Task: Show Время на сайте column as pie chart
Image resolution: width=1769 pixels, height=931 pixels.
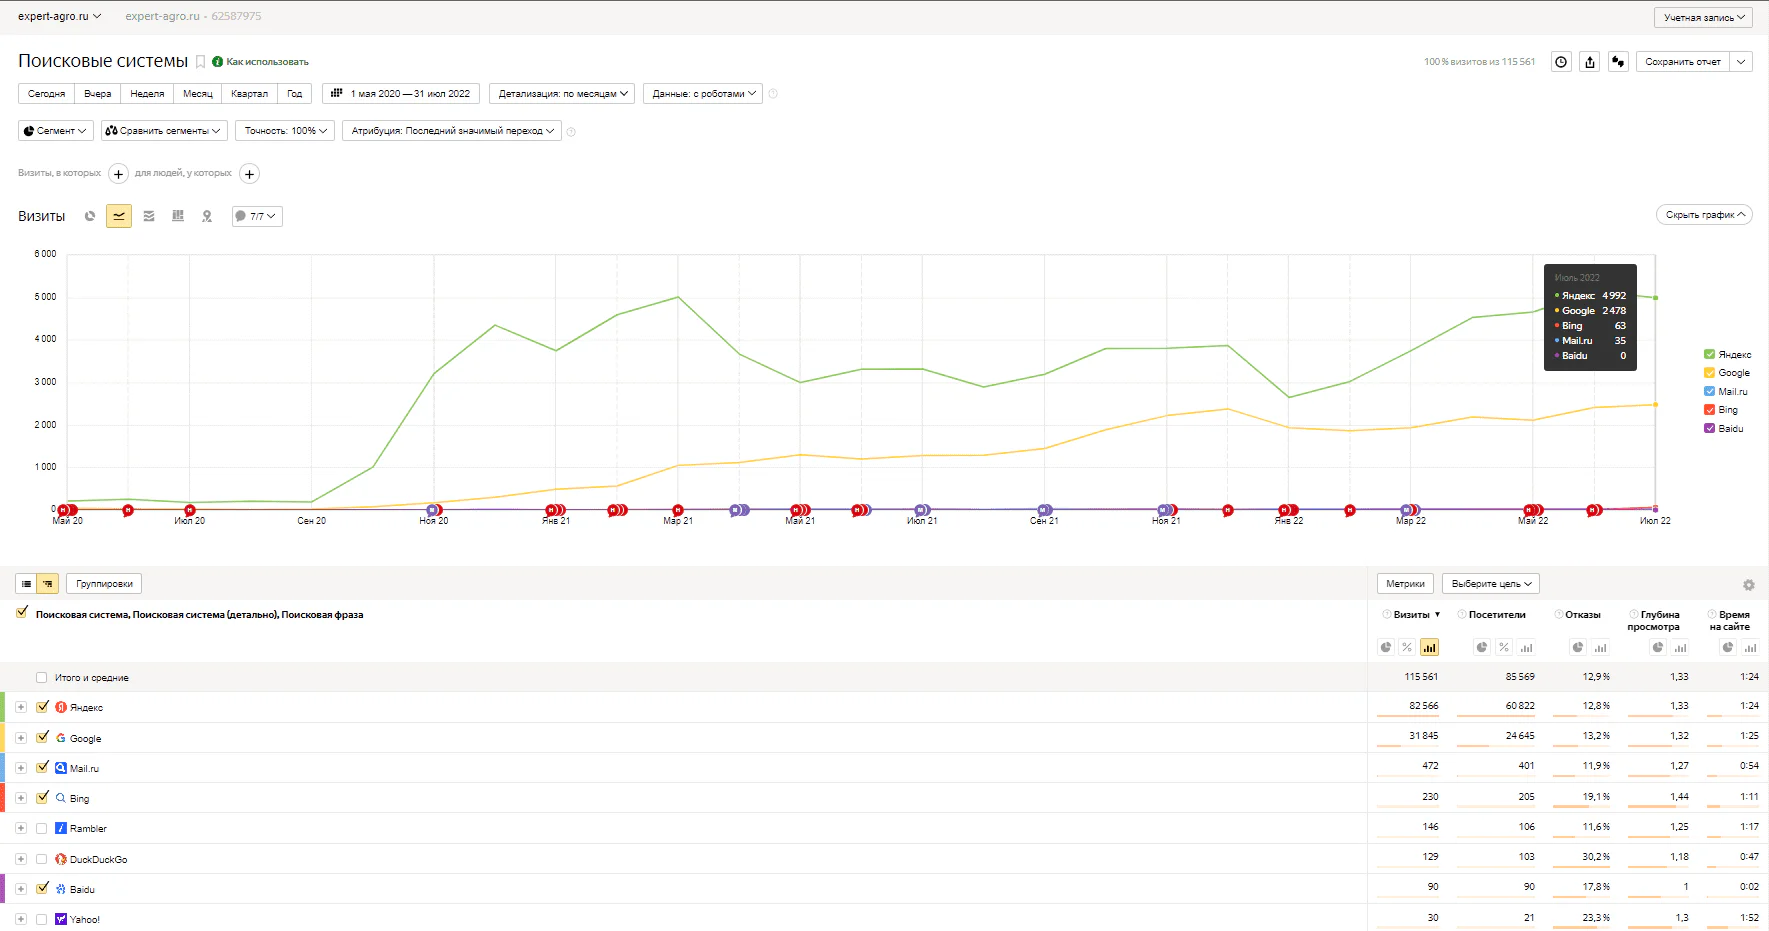Action: tap(1728, 647)
